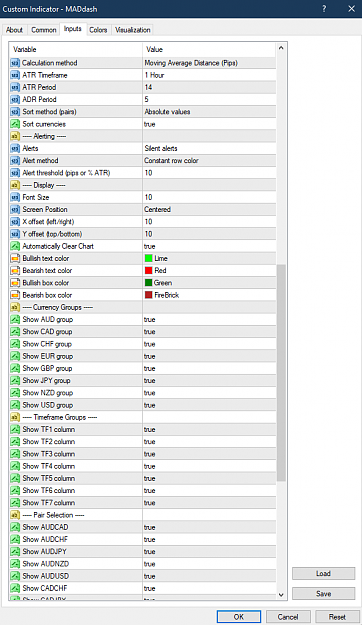Click the Sort method (pairs) icon
The image size is (362, 625).
pos(15,112)
